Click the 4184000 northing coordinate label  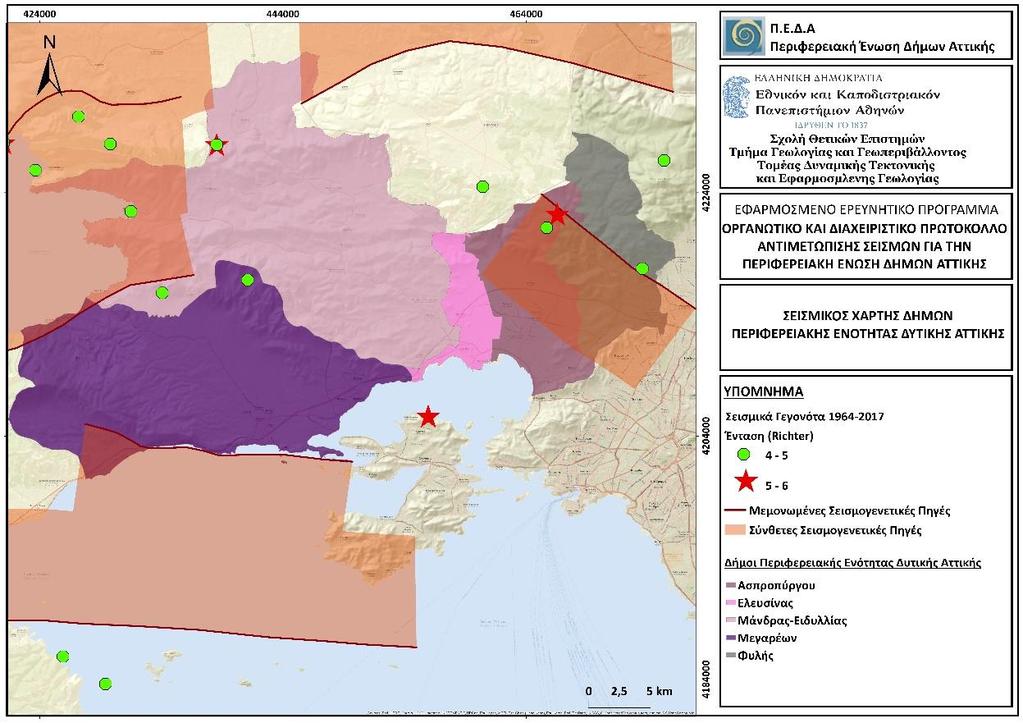(x=706, y=679)
